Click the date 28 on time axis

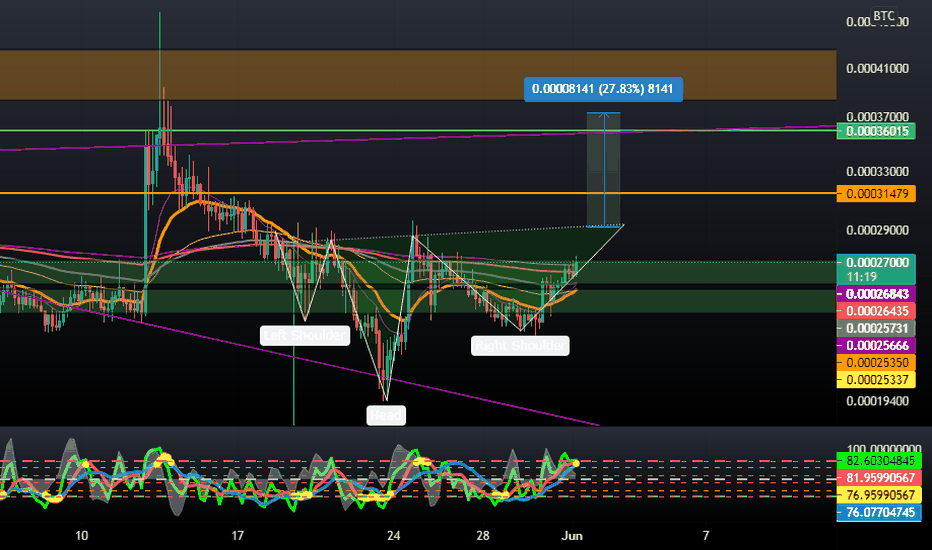tap(483, 536)
